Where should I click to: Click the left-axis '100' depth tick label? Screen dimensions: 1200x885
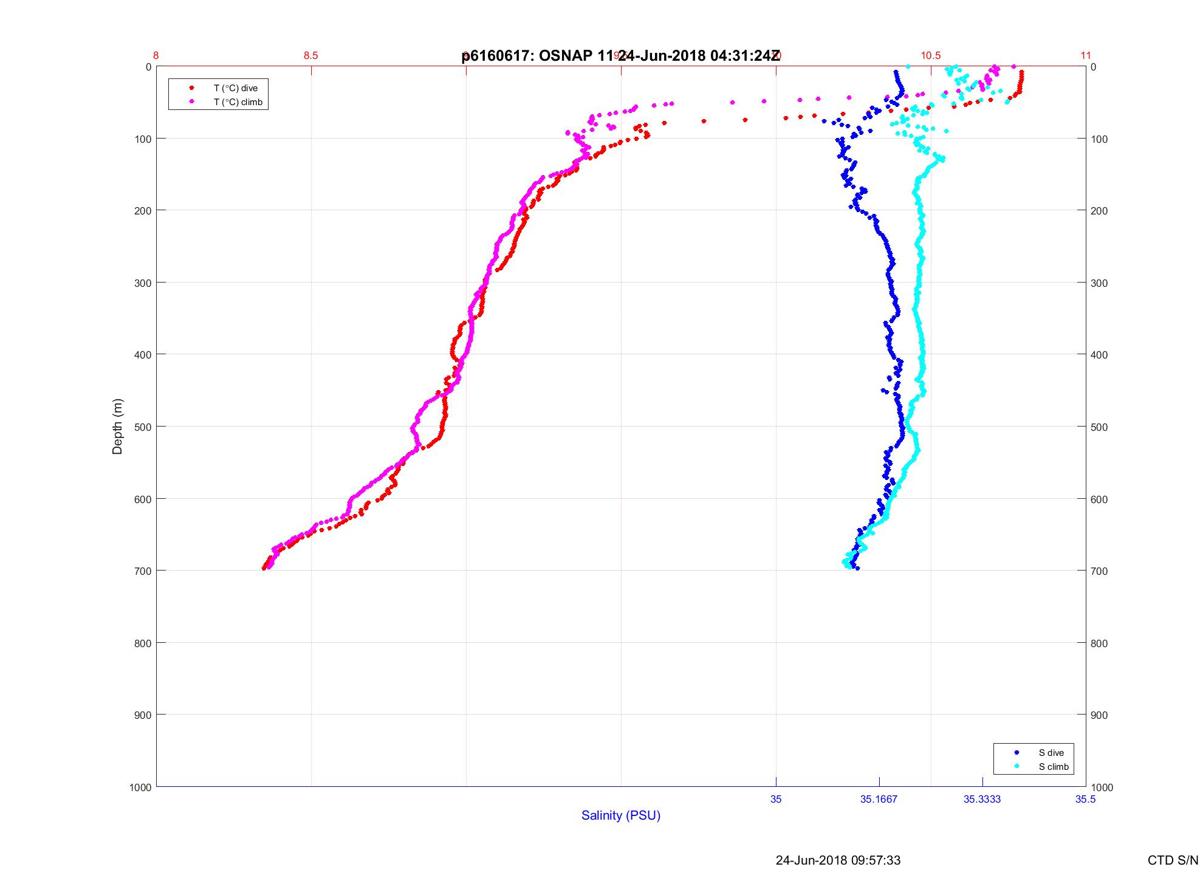(141, 139)
